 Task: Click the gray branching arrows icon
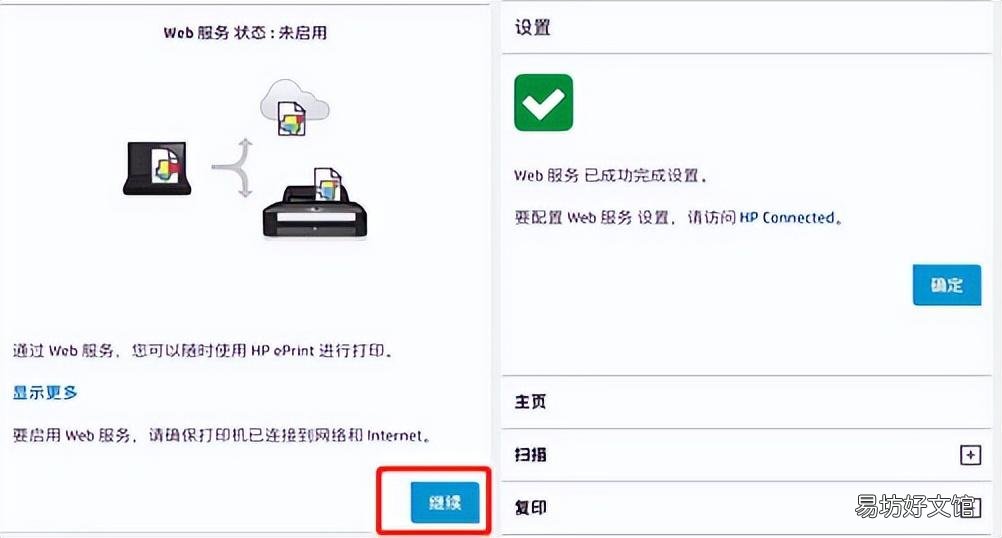pos(233,168)
